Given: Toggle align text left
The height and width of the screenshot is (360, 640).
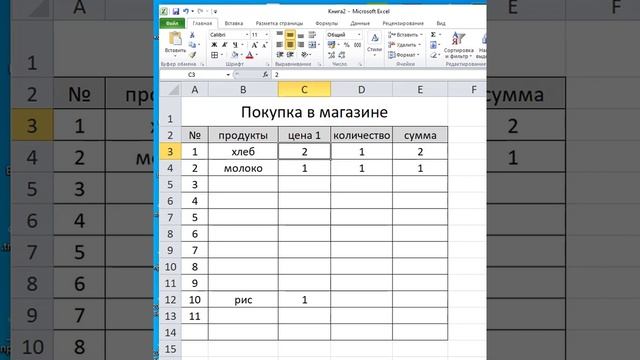Looking at the screenshot, I should click(280, 44).
